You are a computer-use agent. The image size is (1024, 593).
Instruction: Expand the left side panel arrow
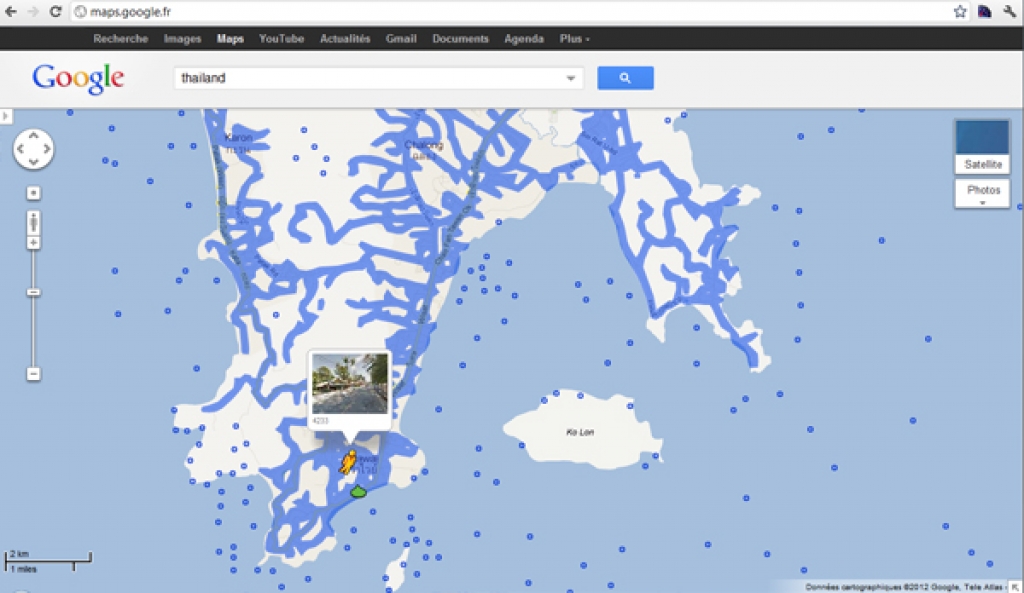[x=5, y=116]
